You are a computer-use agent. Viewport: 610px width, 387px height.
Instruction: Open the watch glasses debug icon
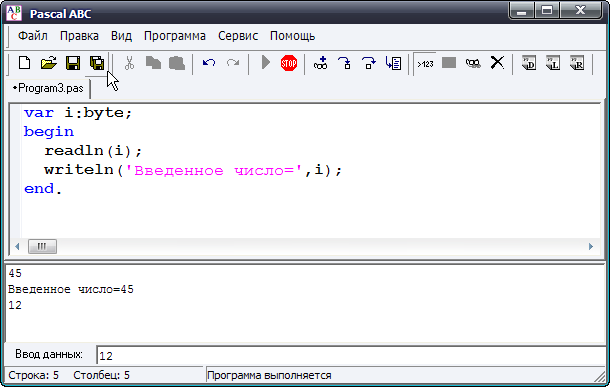[473, 63]
